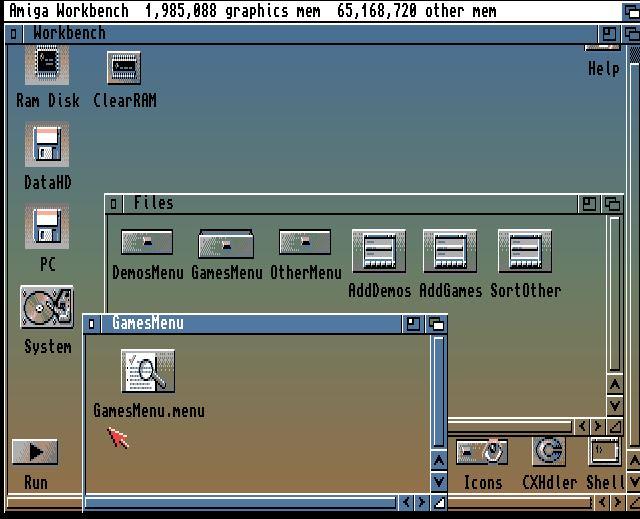Viewport: 640px width, 519px height.
Task: Zoom the Files window
Action: coord(589,204)
